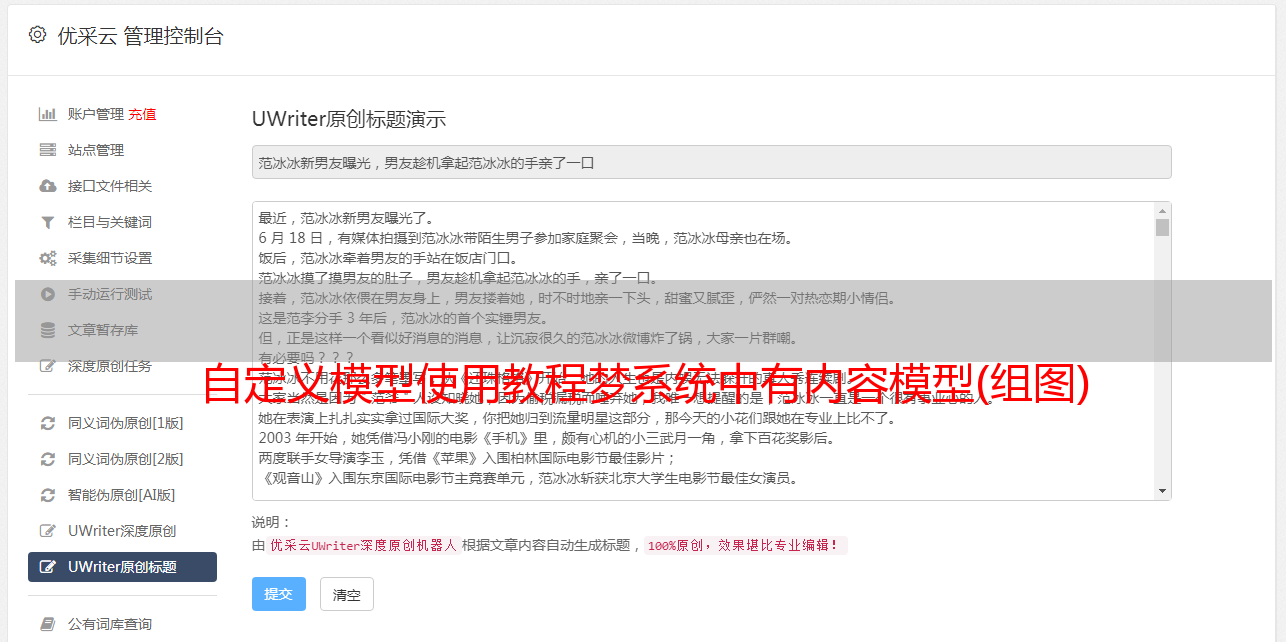This screenshot has width=1286, height=642.
Task: Select the active UWriter原创标题 item
Action: click(x=122, y=567)
